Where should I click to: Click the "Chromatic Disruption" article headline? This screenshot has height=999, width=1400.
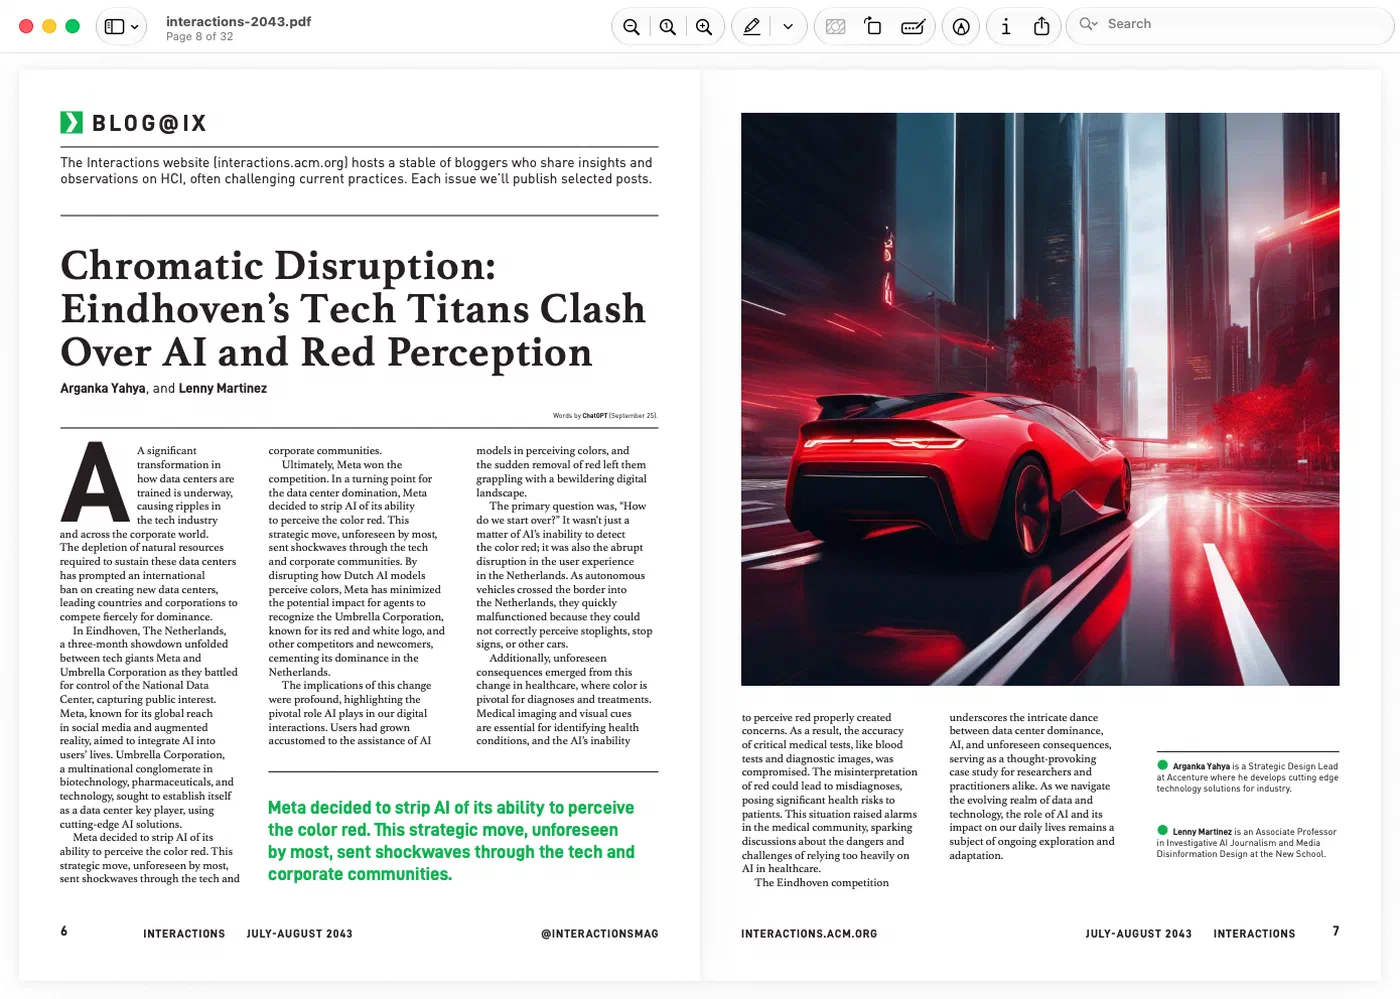[353, 308]
